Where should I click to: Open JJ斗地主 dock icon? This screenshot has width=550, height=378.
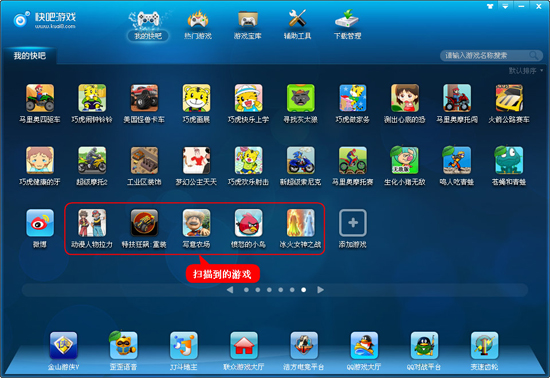click(x=183, y=345)
